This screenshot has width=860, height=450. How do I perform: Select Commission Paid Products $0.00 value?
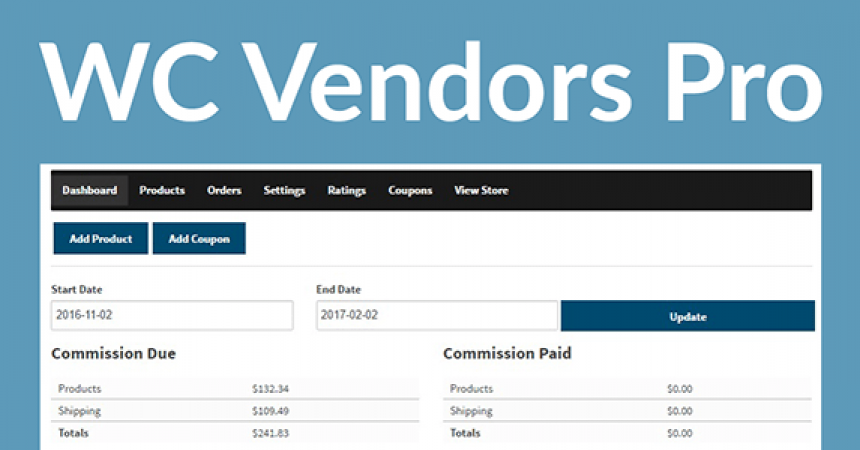(x=680, y=389)
